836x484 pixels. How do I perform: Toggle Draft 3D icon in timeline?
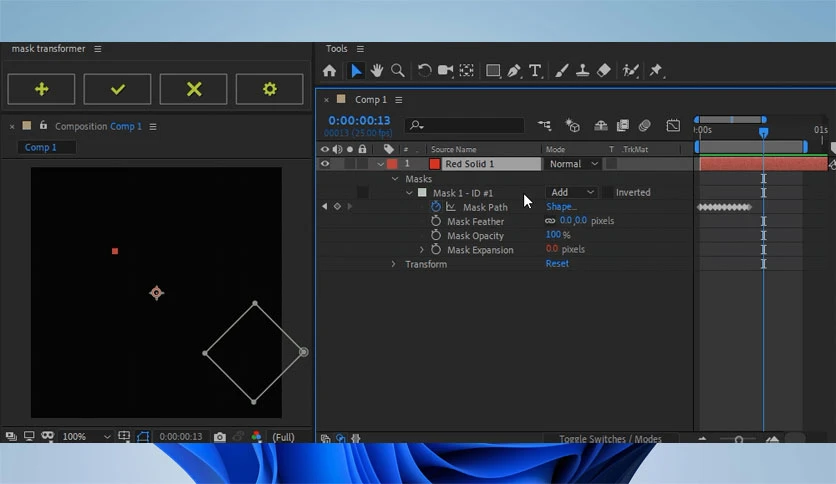coord(573,125)
